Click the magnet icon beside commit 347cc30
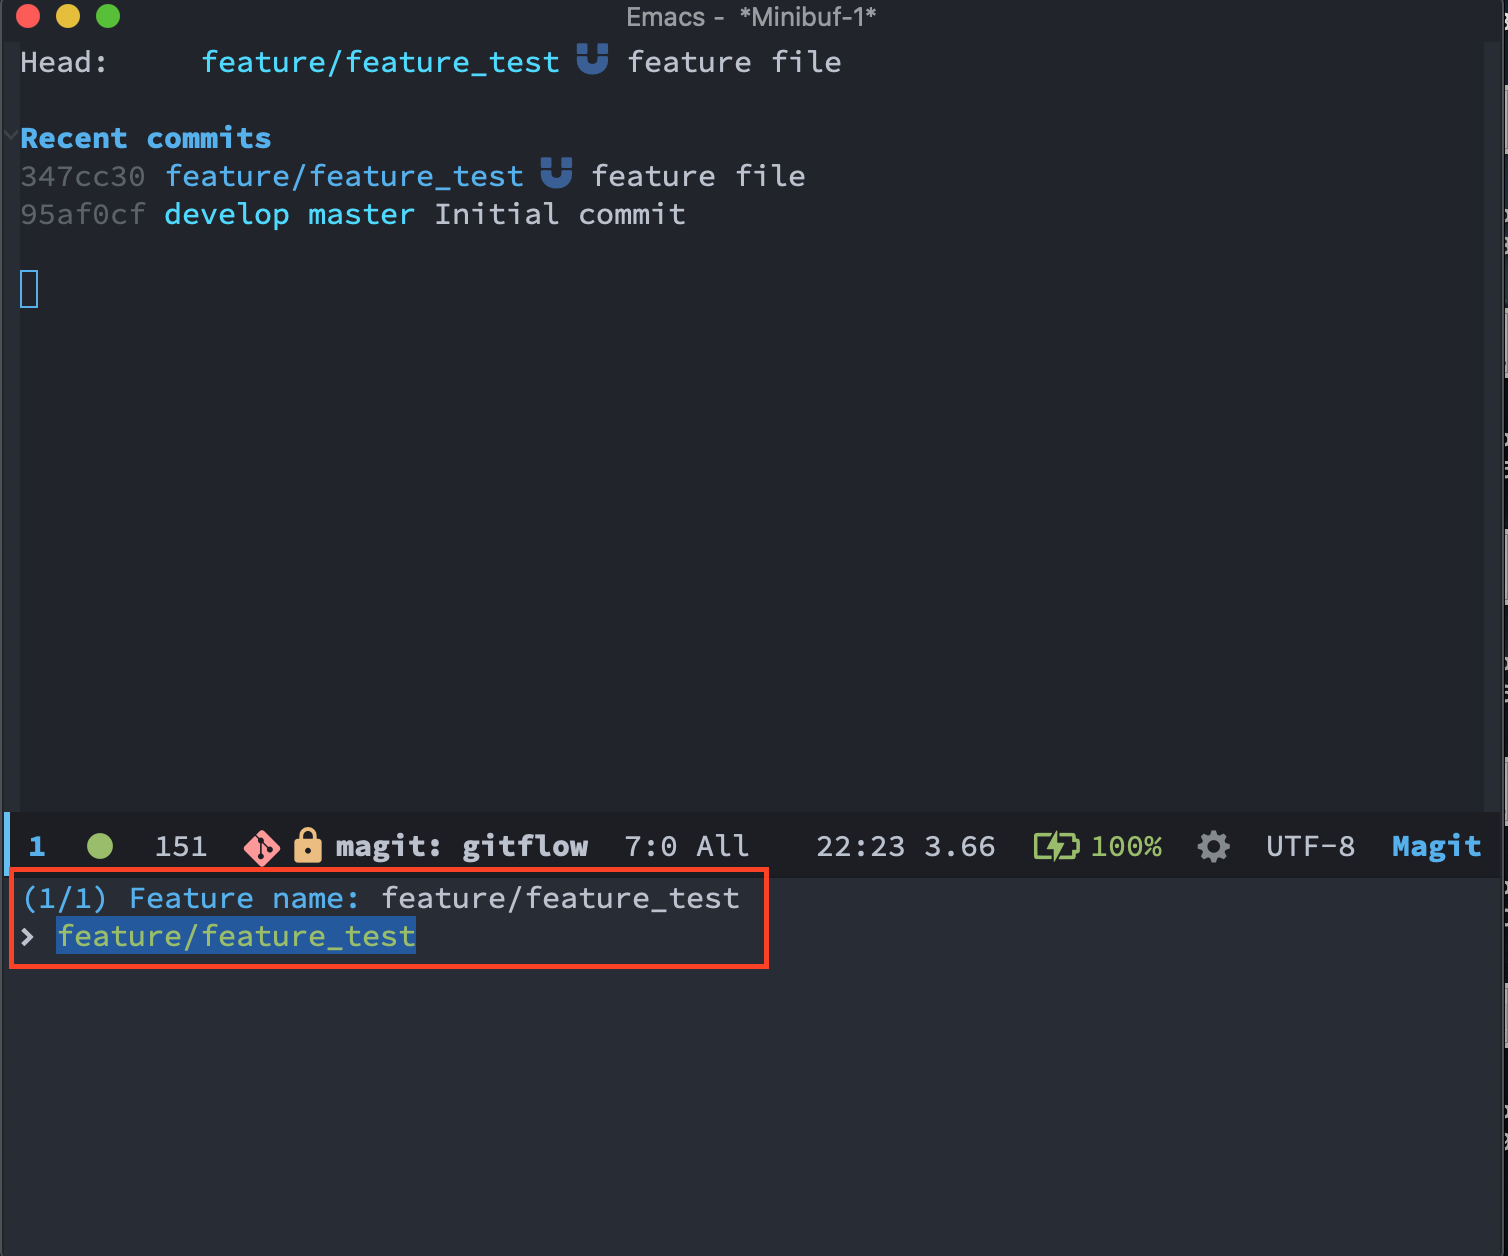The image size is (1508, 1256). pos(556,173)
